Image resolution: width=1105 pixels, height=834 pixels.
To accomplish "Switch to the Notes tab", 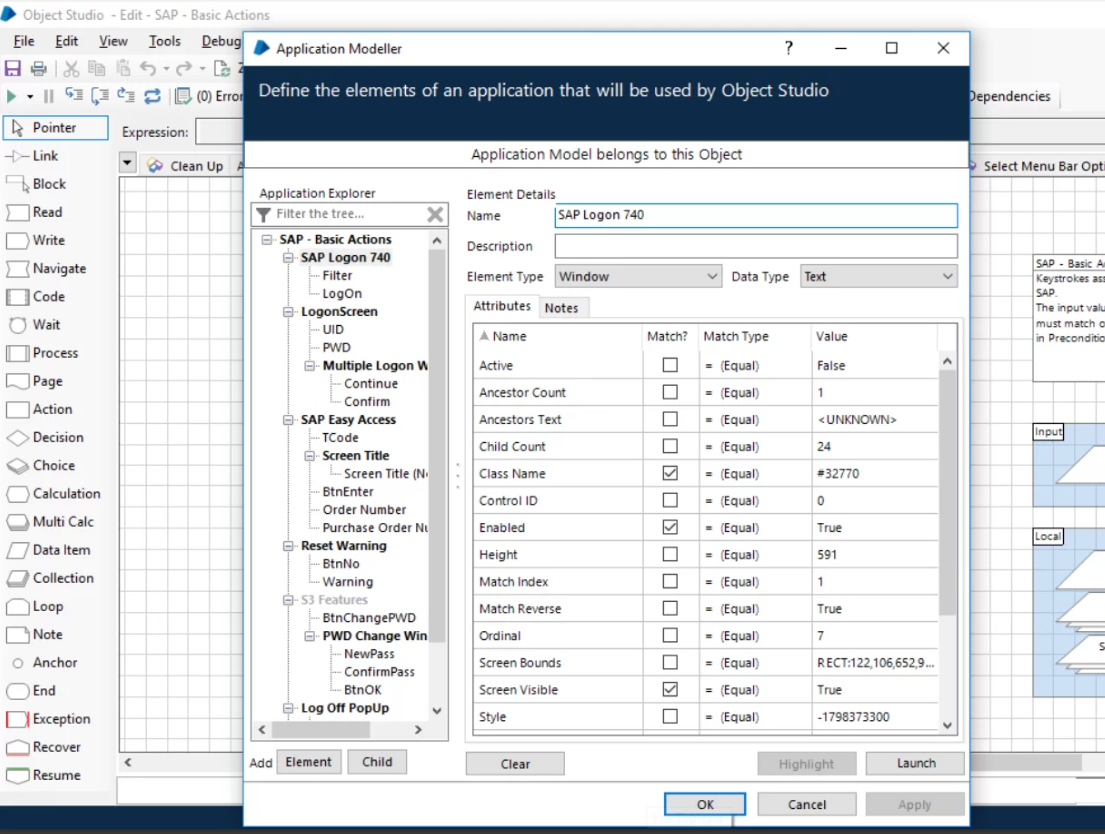I will pyautogui.click(x=561, y=307).
